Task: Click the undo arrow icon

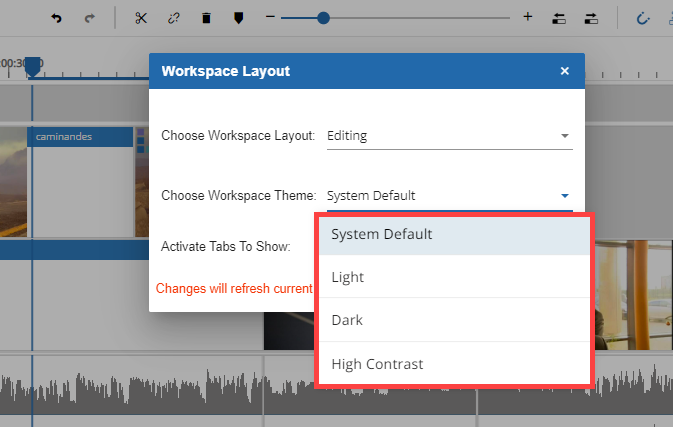Action: [x=56, y=18]
